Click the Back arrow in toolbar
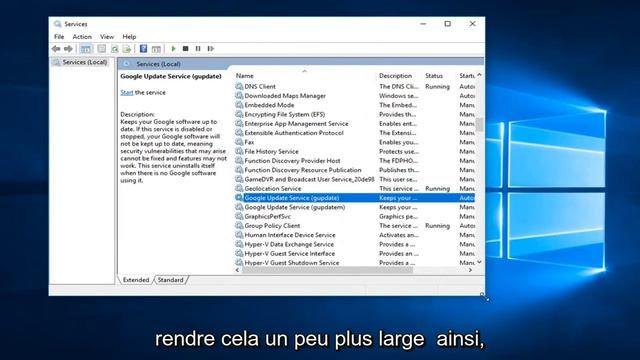Viewport: 640px width, 360px height. pos(56,49)
